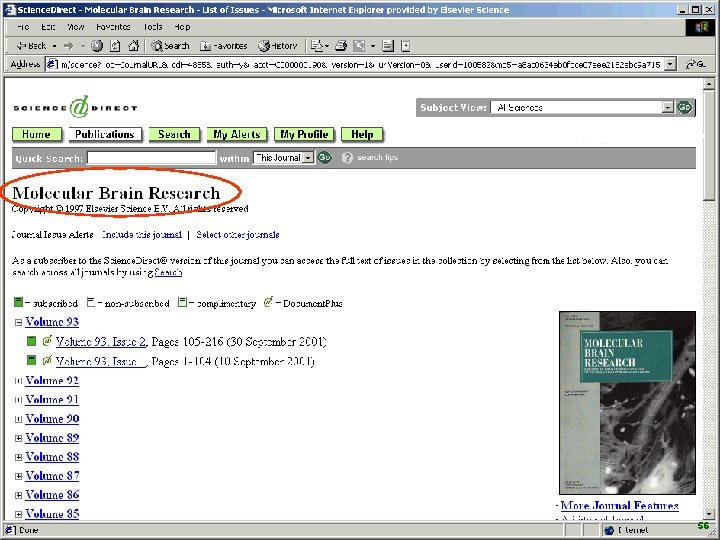
Task: Click the Select other journals link
Action: [238, 235]
